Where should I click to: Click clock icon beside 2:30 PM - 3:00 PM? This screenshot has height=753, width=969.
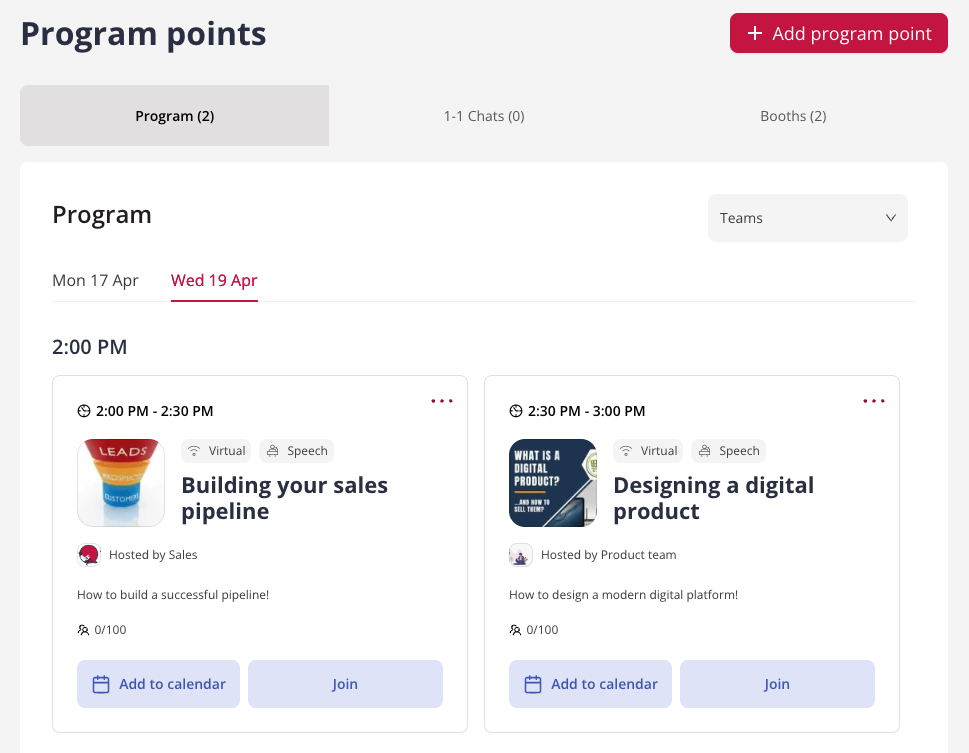click(516, 411)
